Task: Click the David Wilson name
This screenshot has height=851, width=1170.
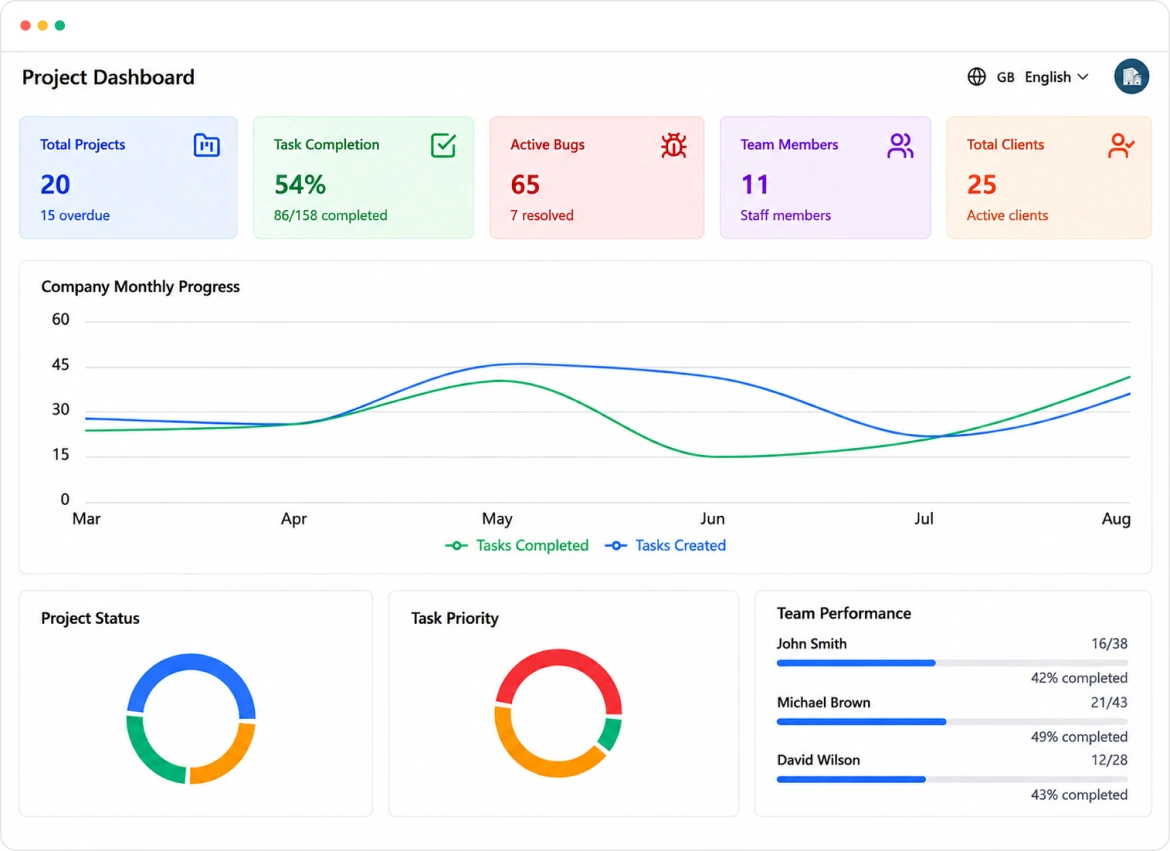Action: pos(819,760)
